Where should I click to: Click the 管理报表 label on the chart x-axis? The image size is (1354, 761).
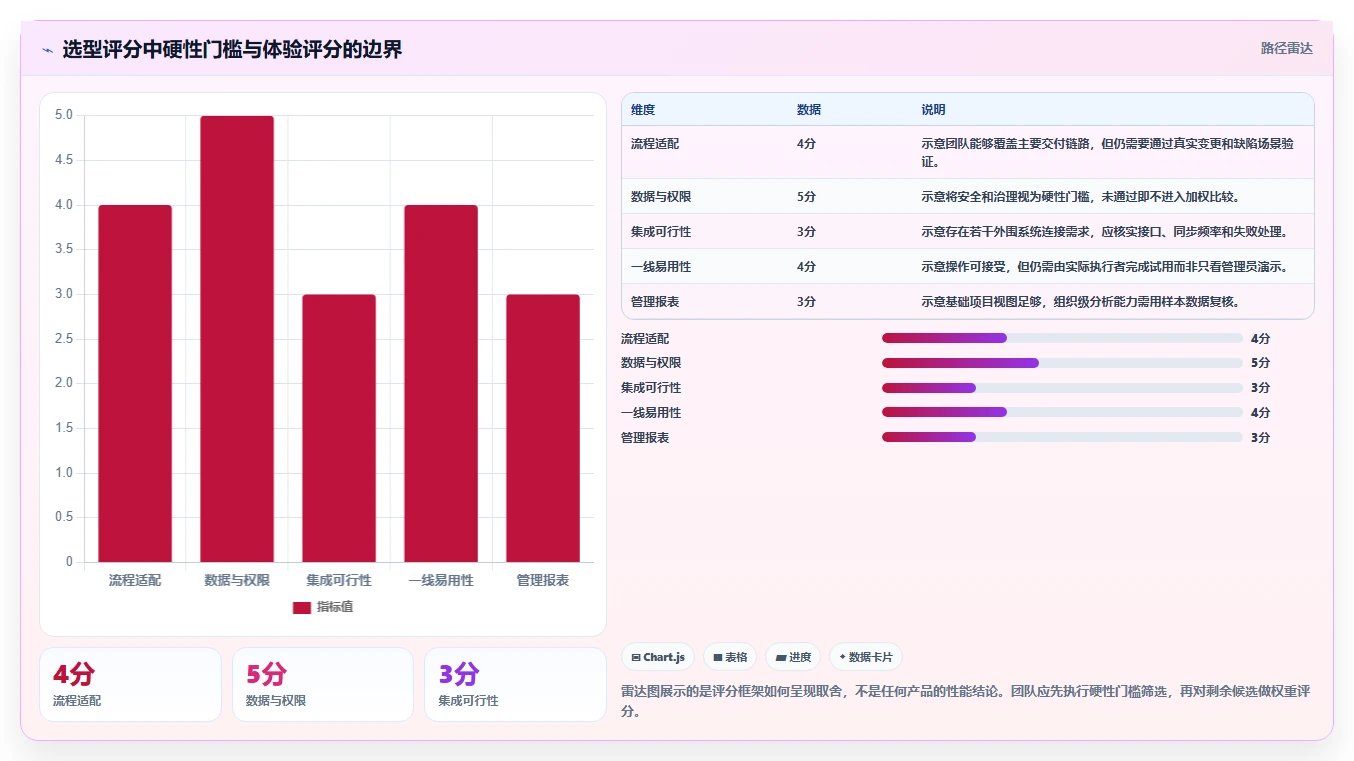pos(543,580)
